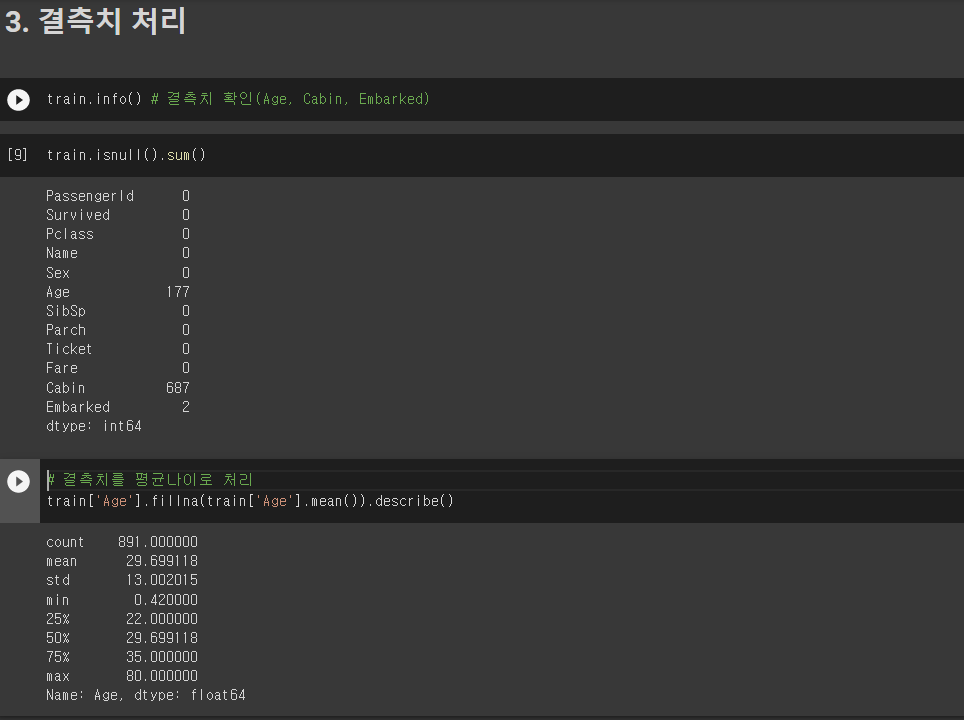Click the 'dtype: int64' output line
Image resolution: width=964 pixels, height=720 pixels.
click(x=94, y=426)
